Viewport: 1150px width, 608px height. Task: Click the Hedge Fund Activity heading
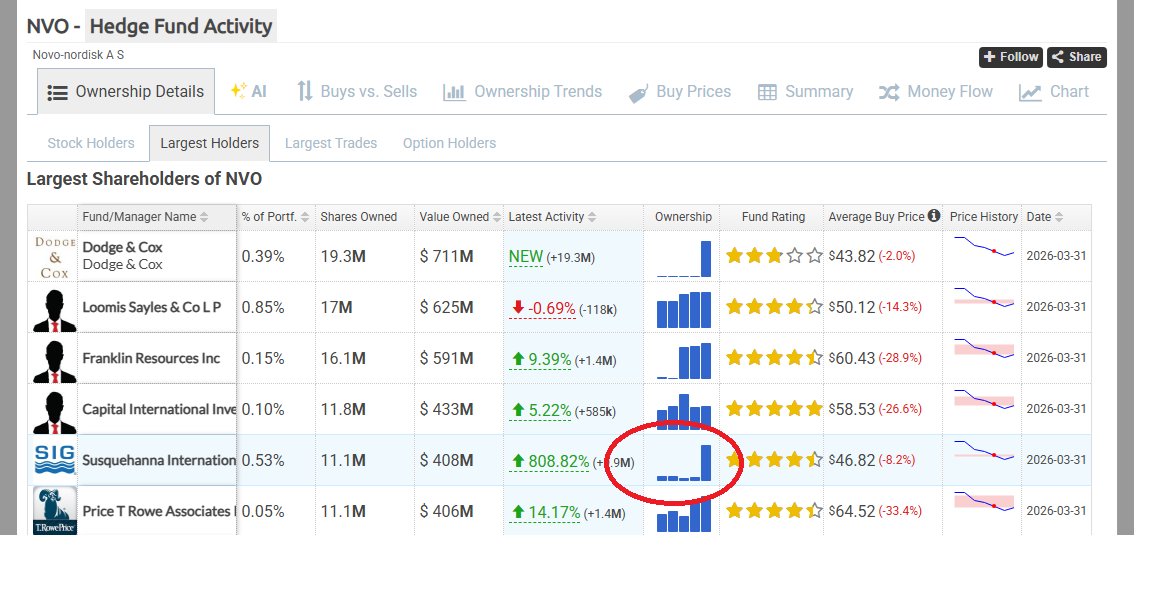coord(181,26)
